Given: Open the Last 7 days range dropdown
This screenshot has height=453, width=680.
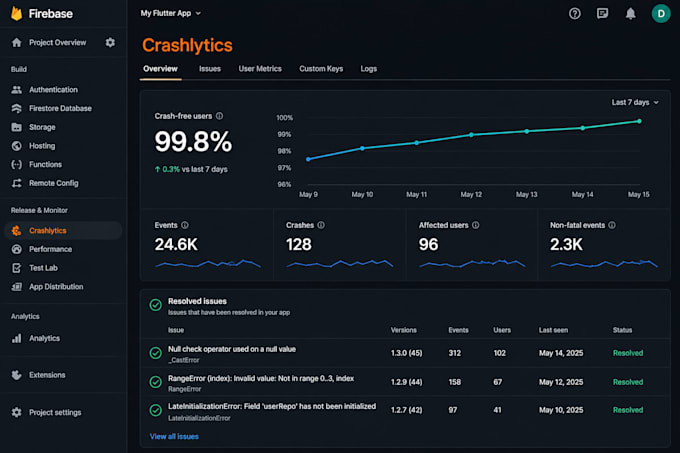Looking at the screenshot, I should click(x=635, y=102).
